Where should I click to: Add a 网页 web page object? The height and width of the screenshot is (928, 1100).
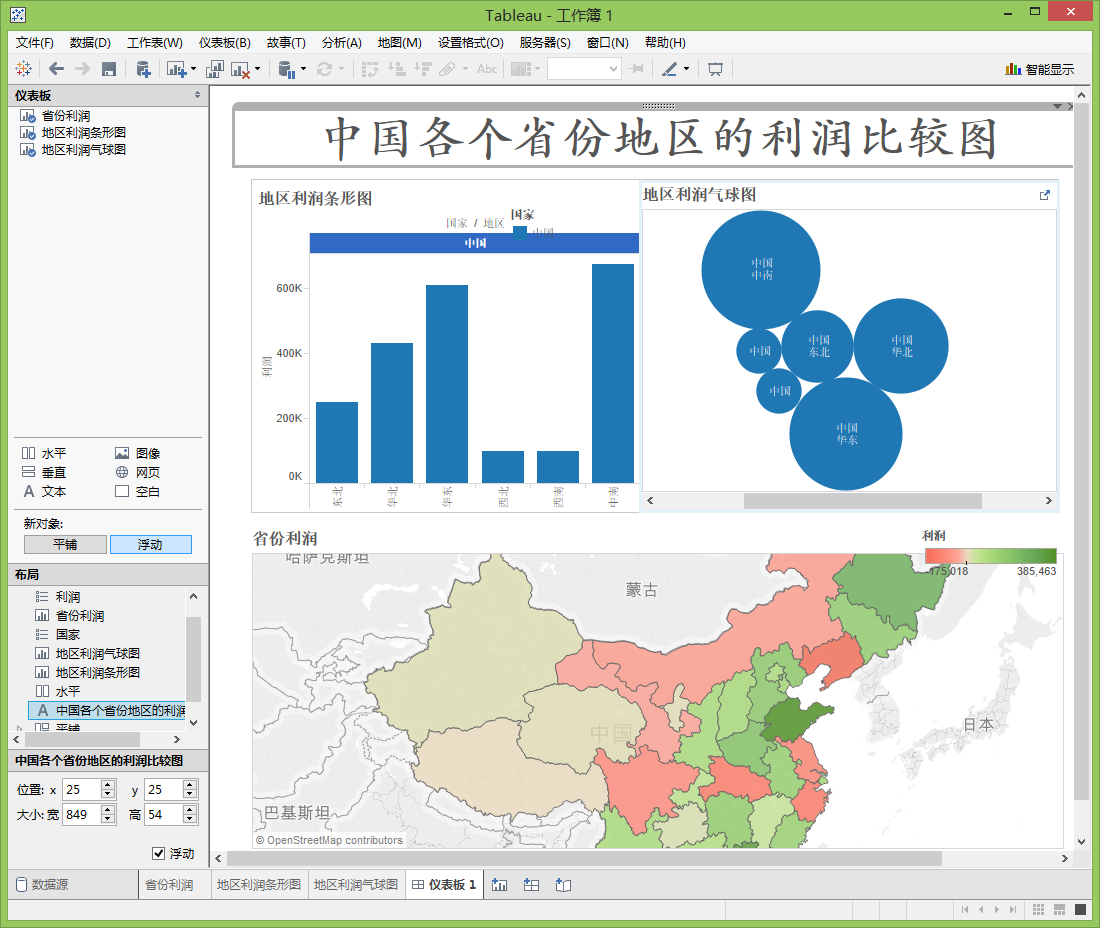coord(138,472)
